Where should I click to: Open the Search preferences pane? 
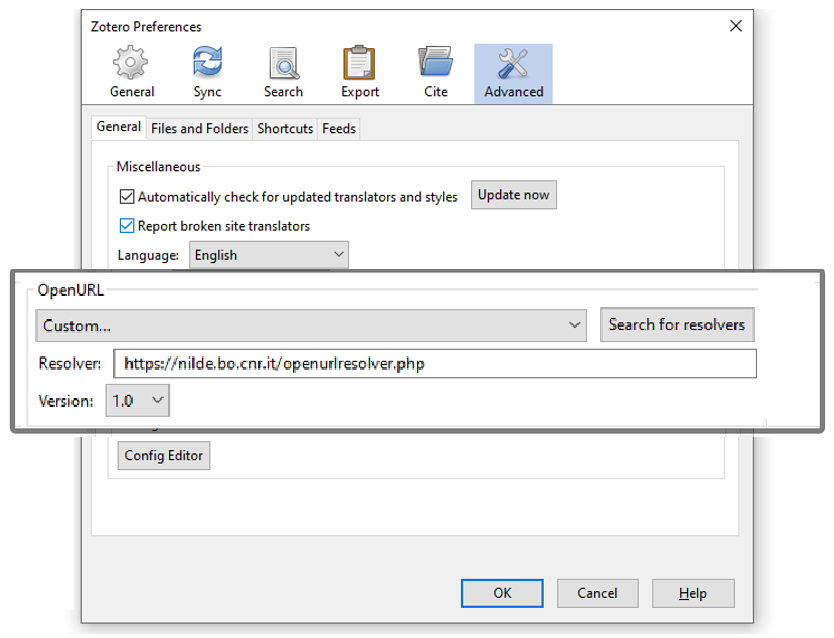click(x=283, y=73)
